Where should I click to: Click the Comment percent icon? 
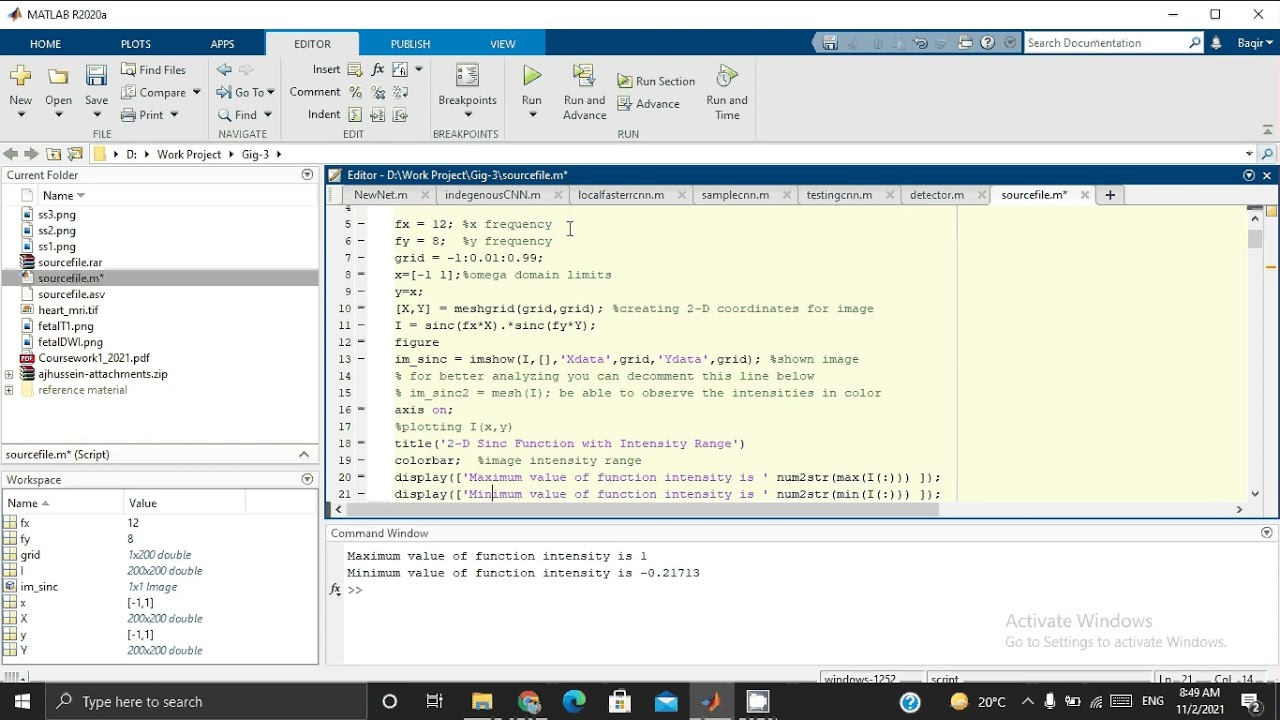[355, 92]
